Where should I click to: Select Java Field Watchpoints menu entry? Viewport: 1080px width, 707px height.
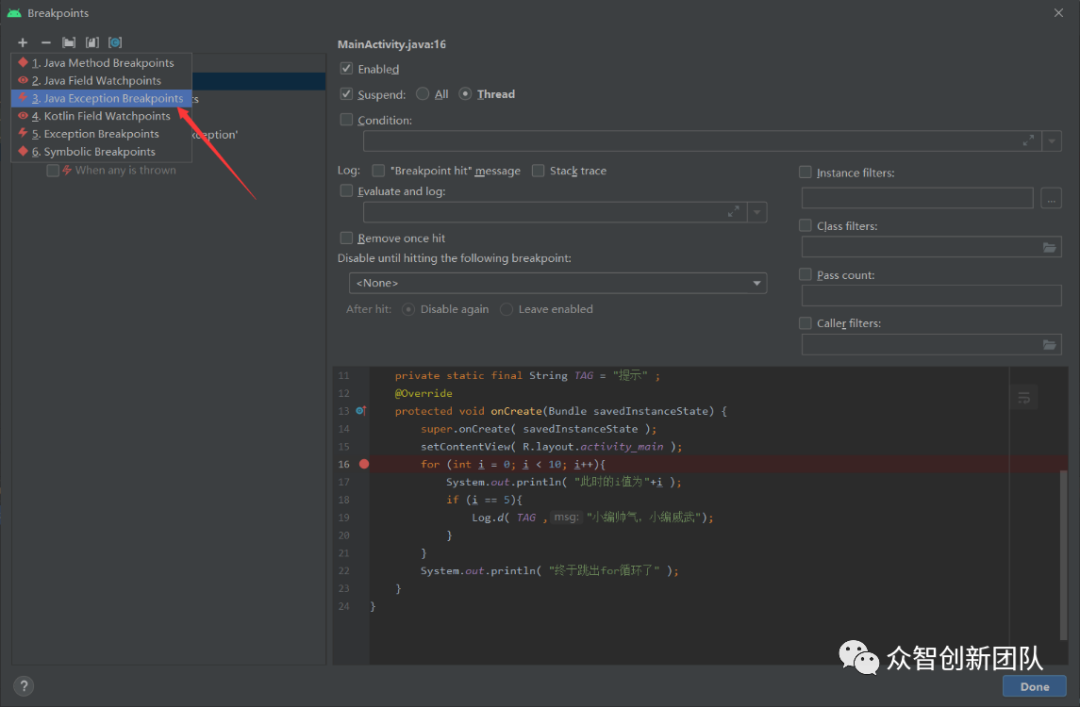click(x=101, y=81)
